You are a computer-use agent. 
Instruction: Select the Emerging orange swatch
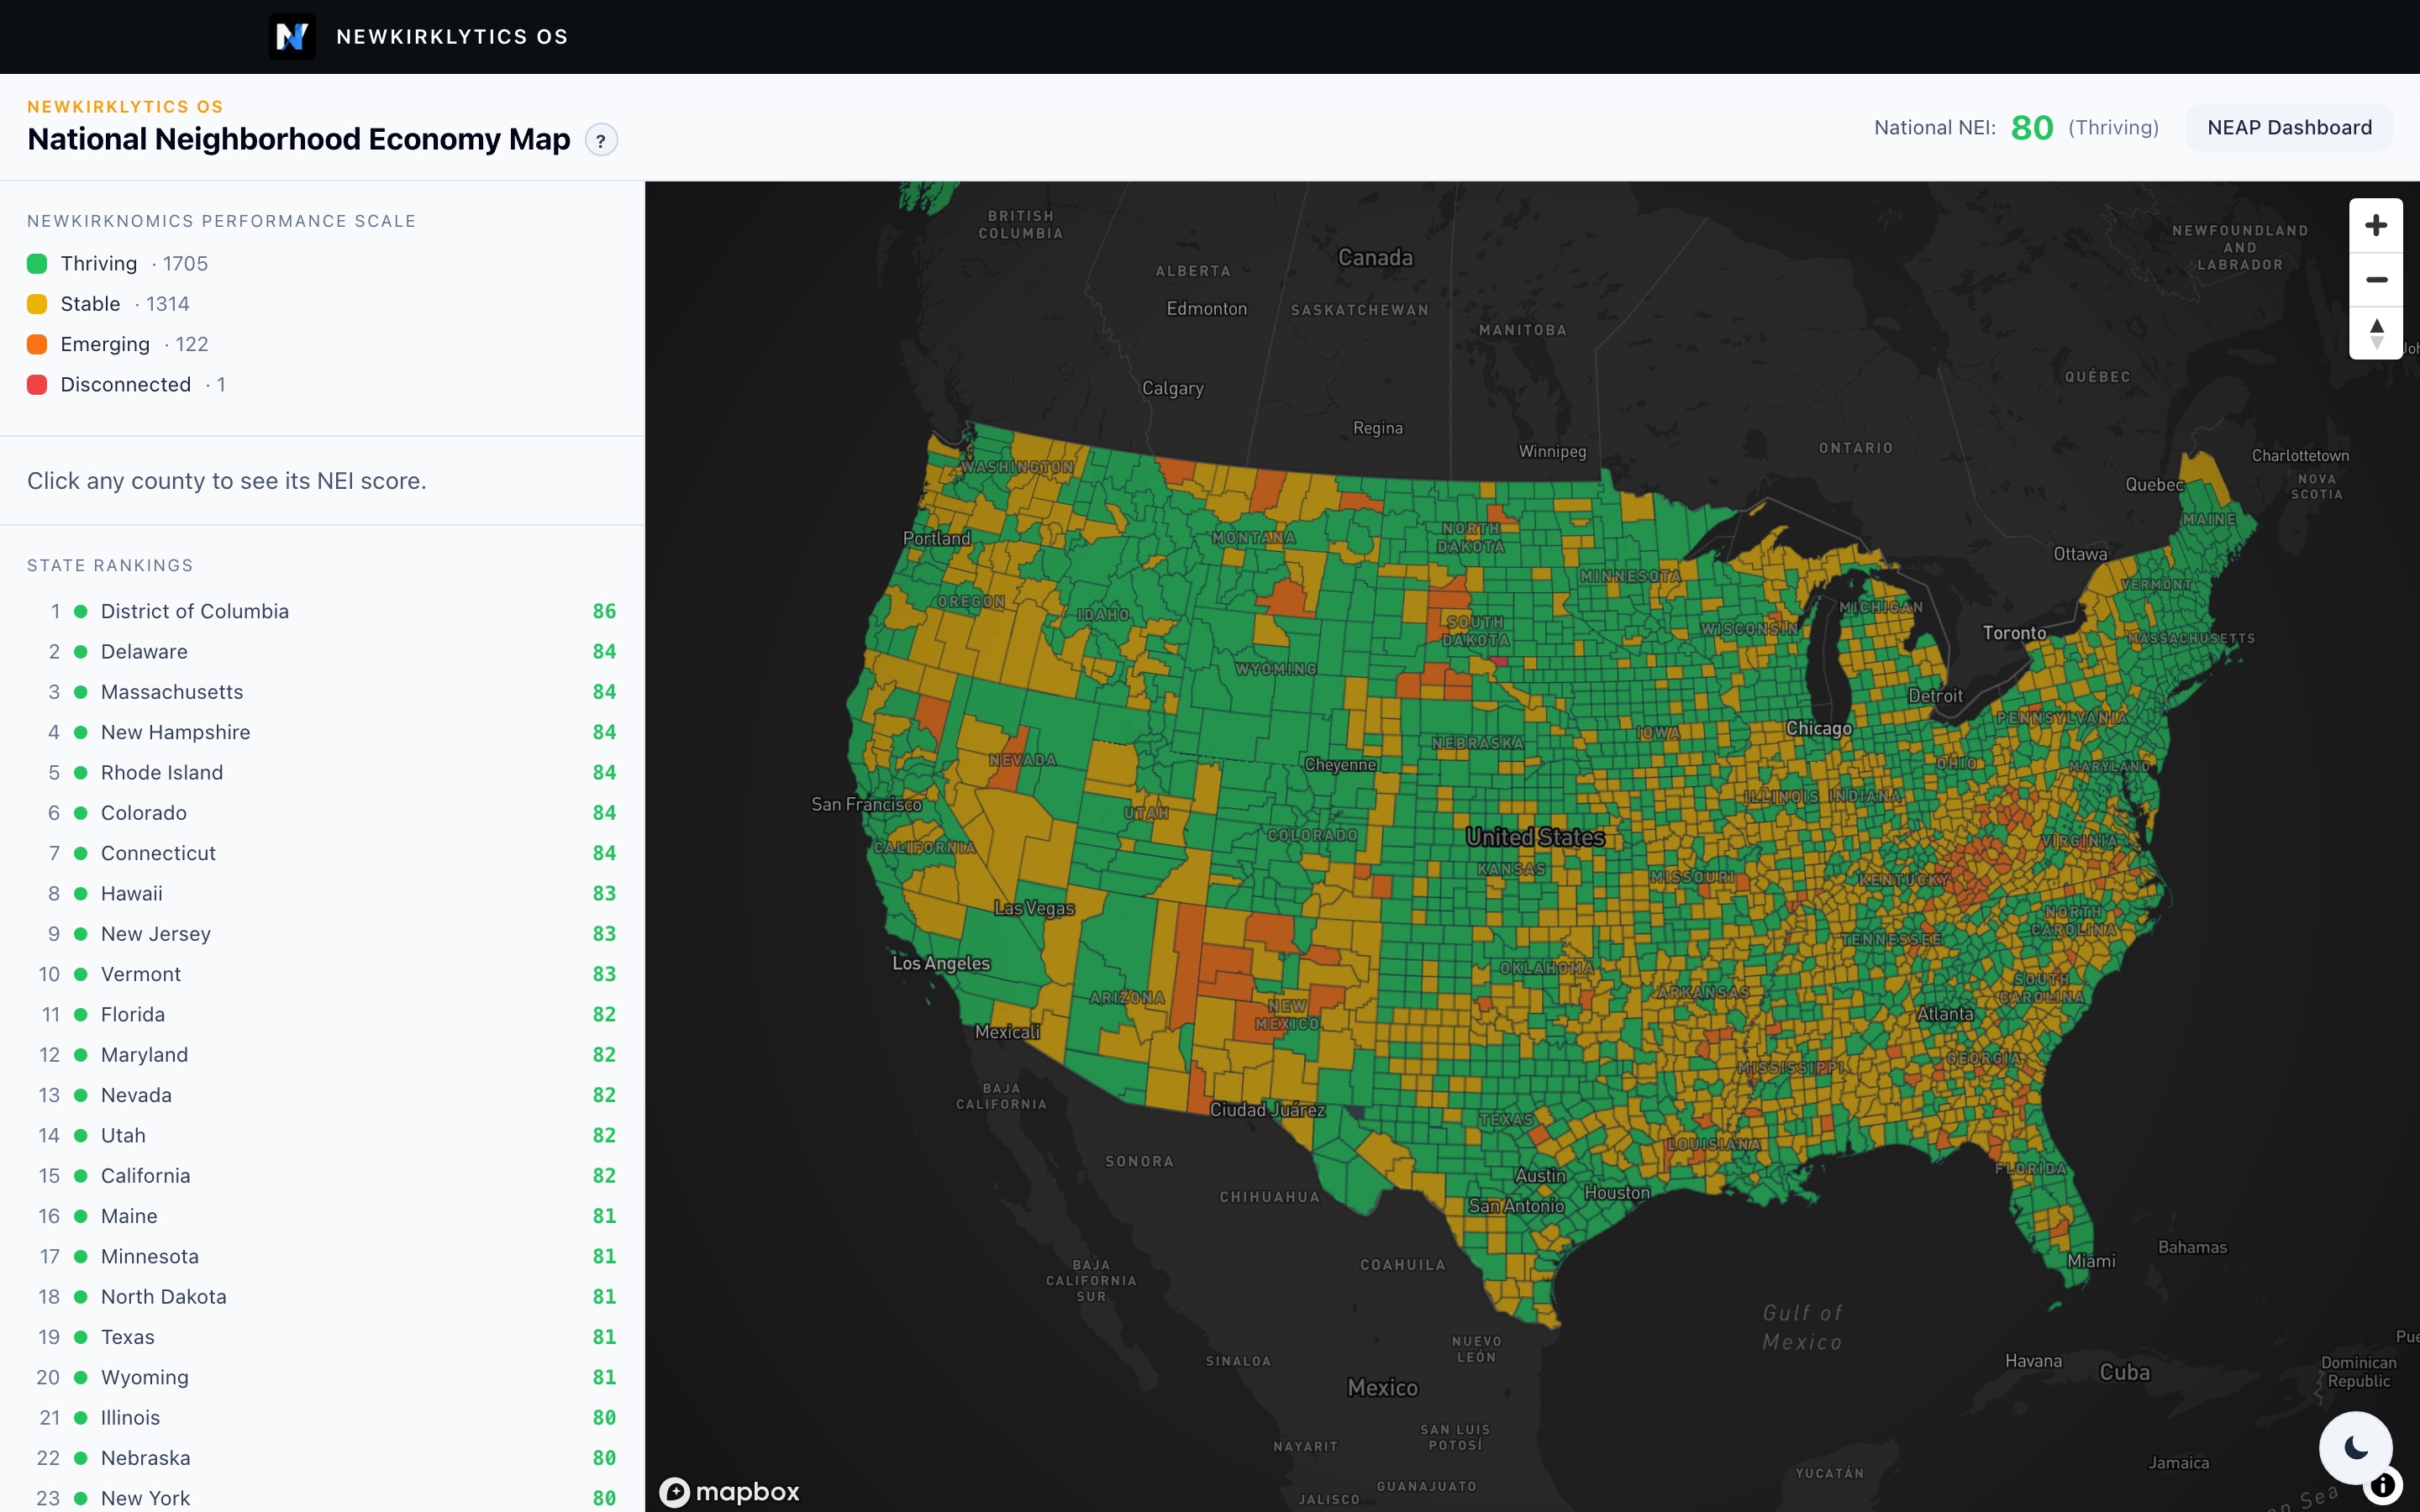pos(37,344)
